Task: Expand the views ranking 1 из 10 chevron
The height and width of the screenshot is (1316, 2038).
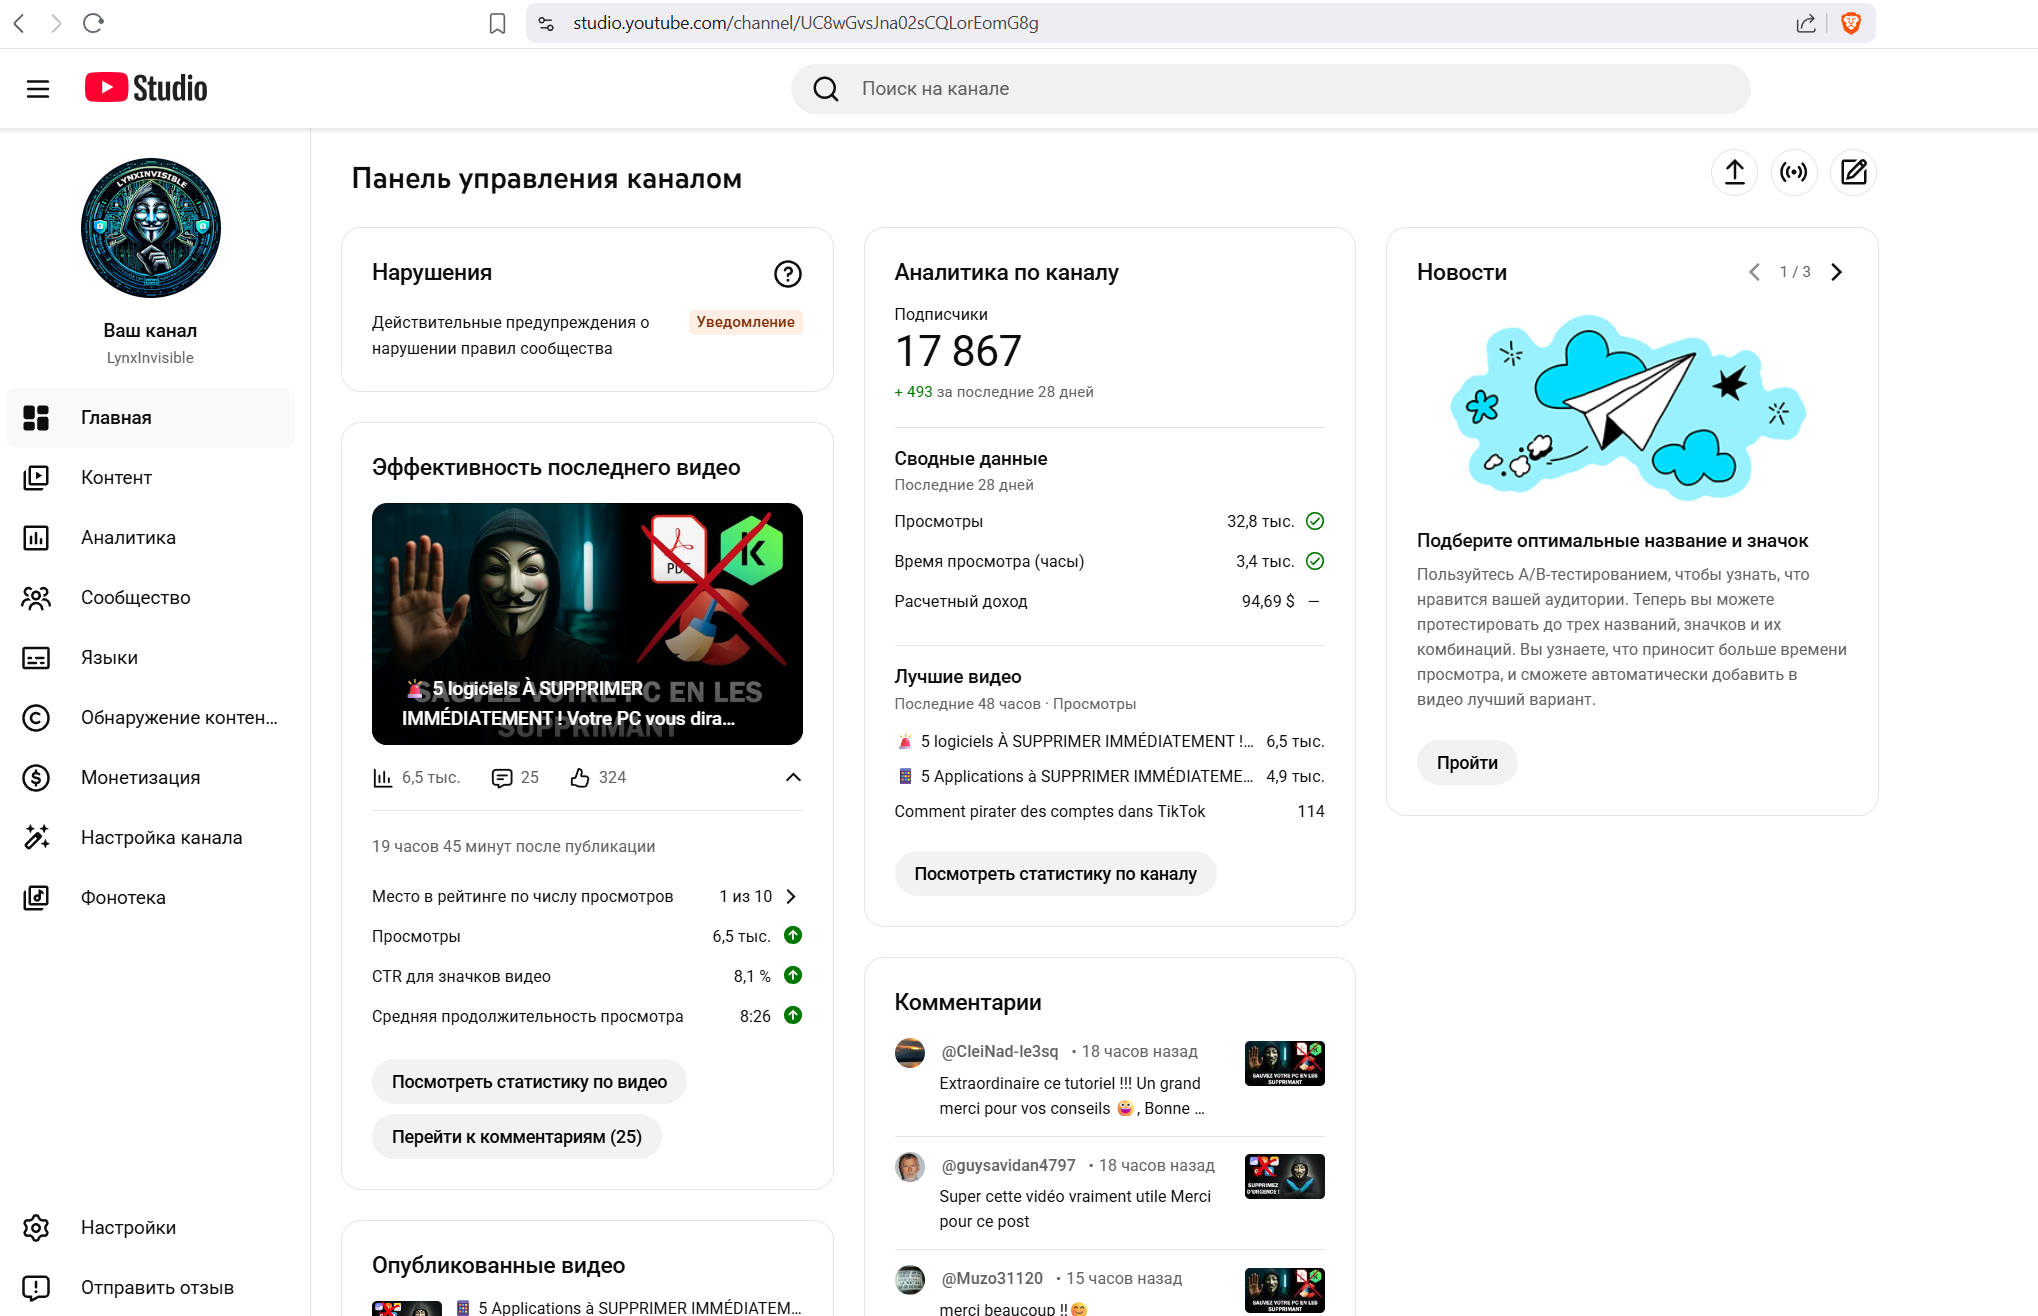Action: 791,896
